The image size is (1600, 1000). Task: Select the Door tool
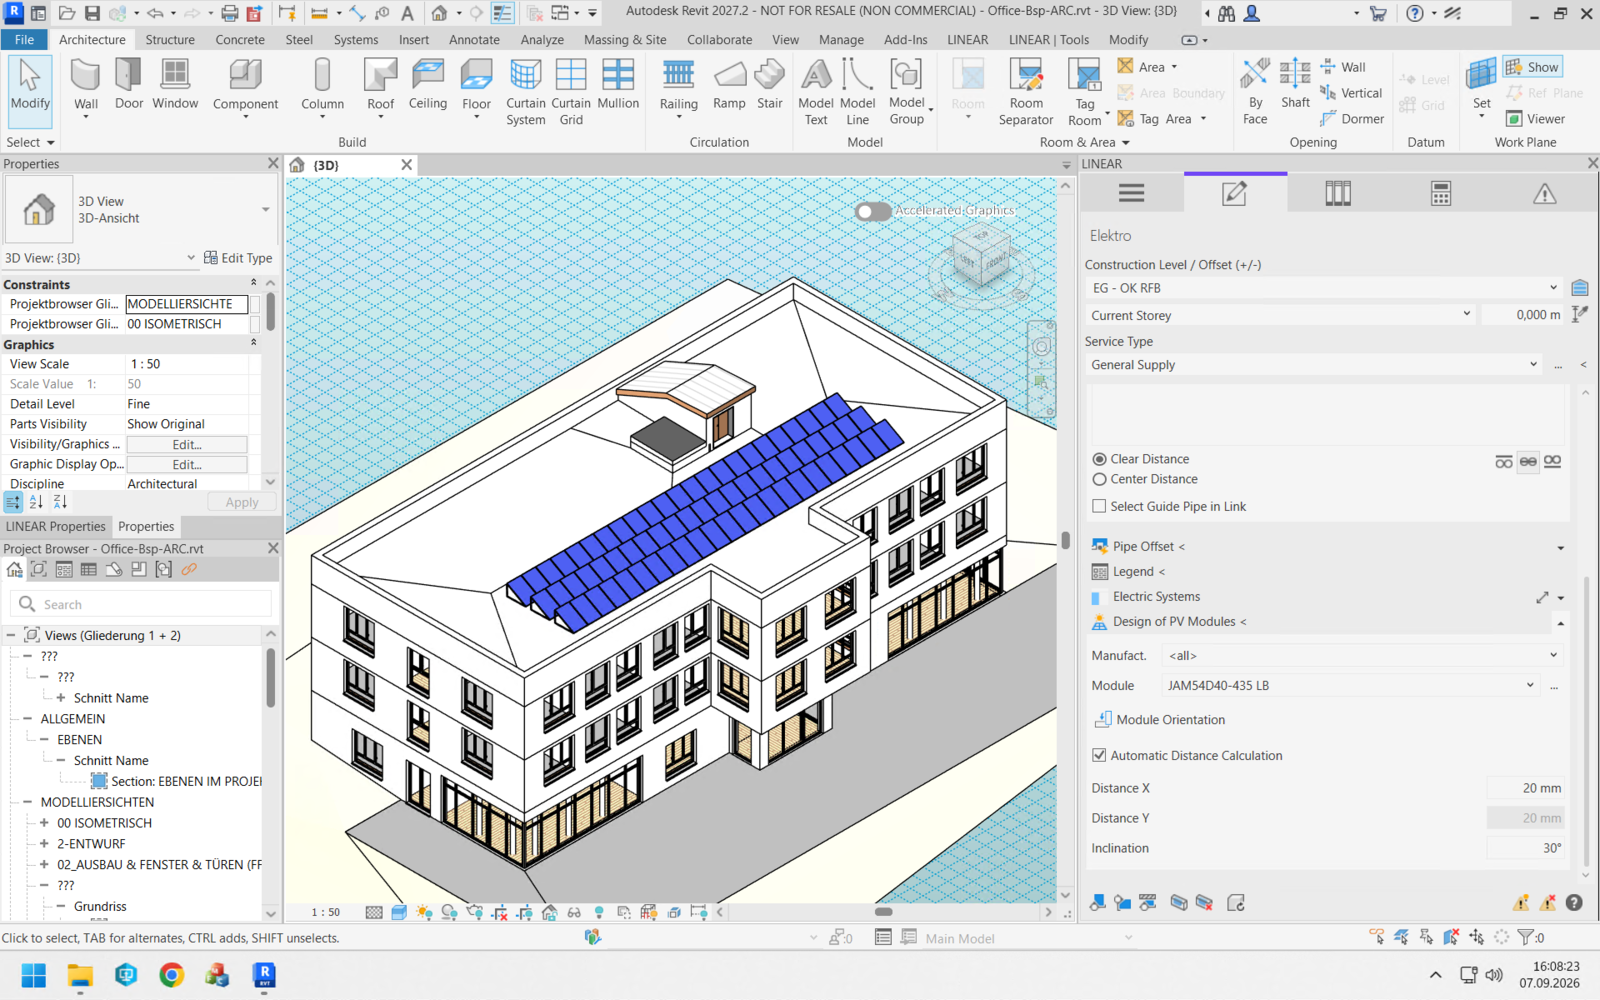[129, 83]
